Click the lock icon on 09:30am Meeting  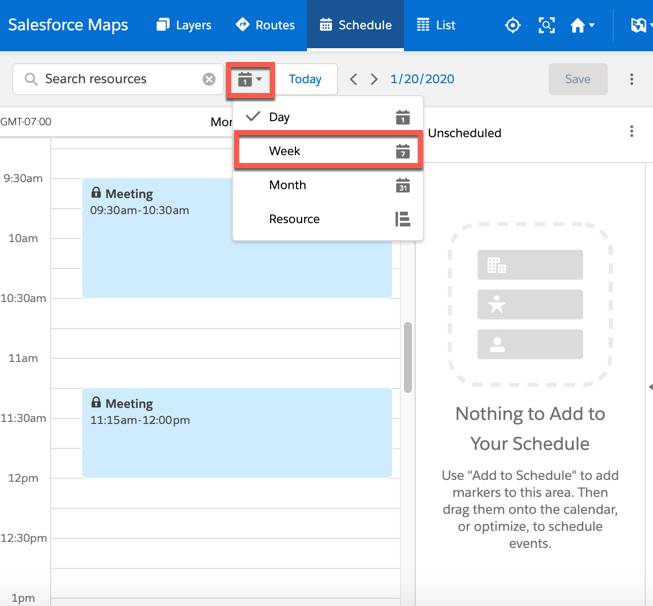[x=96, y=192]
